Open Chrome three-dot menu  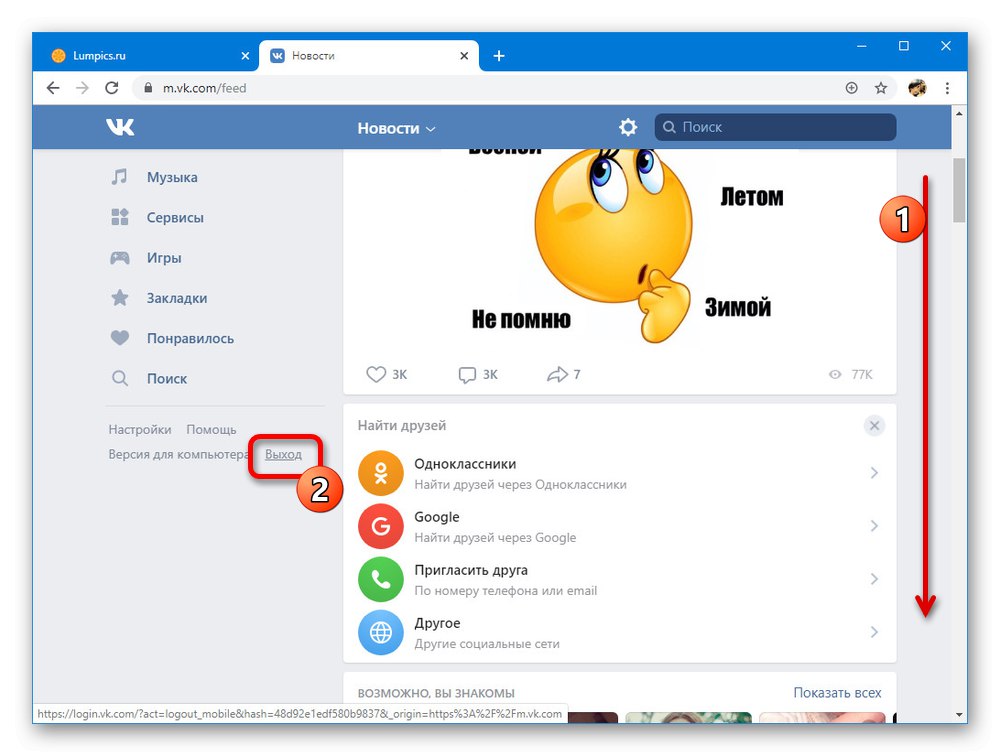(947, 88)
